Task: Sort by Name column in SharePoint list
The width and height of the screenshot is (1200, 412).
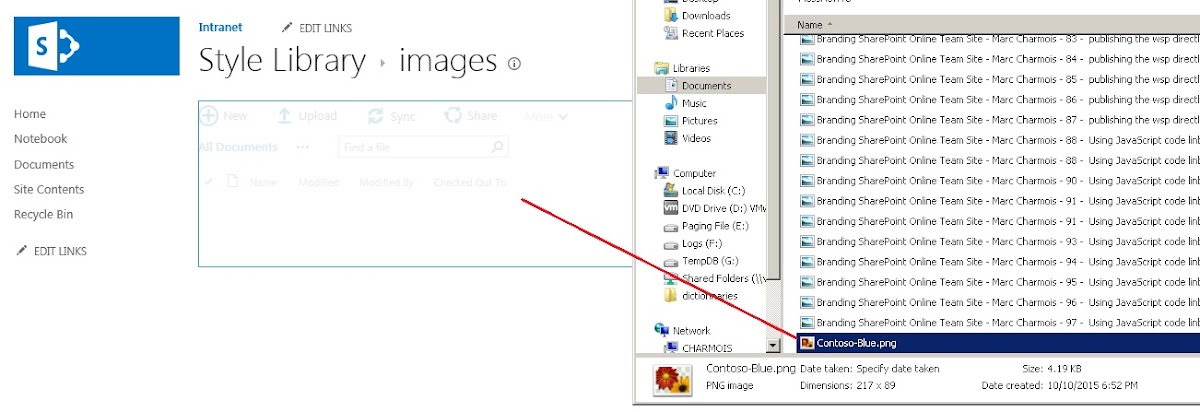Action: tap(263, 183)
